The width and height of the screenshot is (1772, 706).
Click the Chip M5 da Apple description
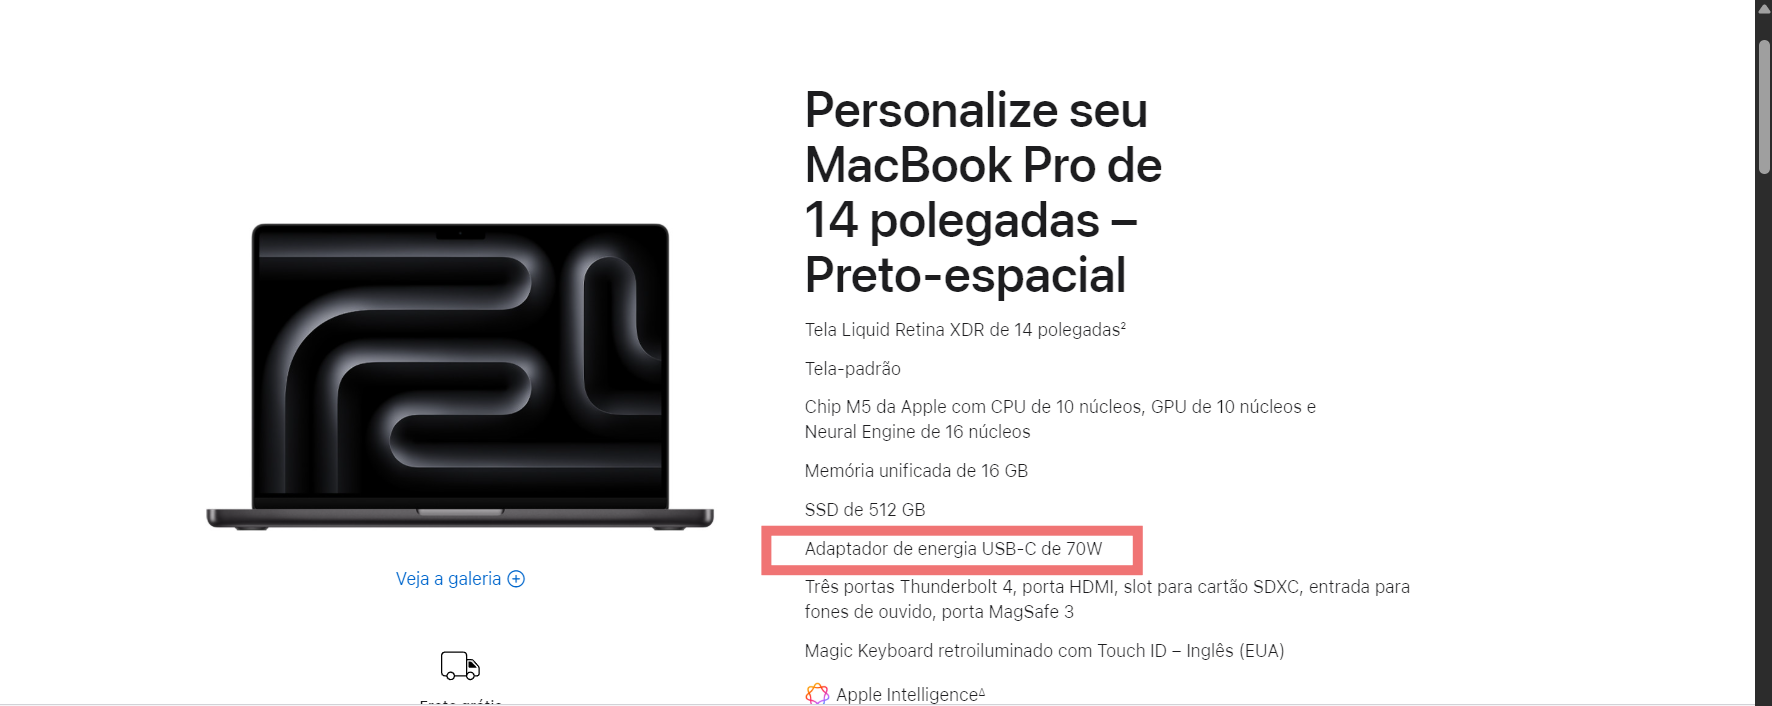(1060, 419)
